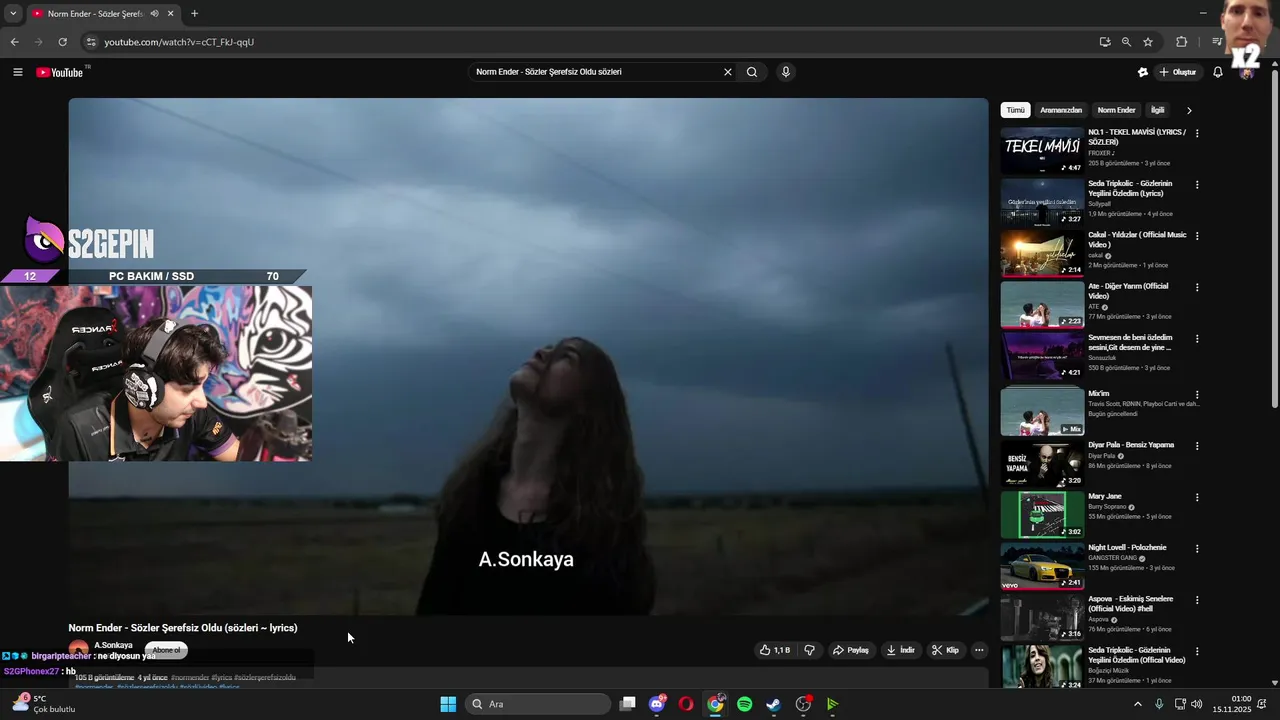Select the Norm Ender filter chip

[1116, 110]
